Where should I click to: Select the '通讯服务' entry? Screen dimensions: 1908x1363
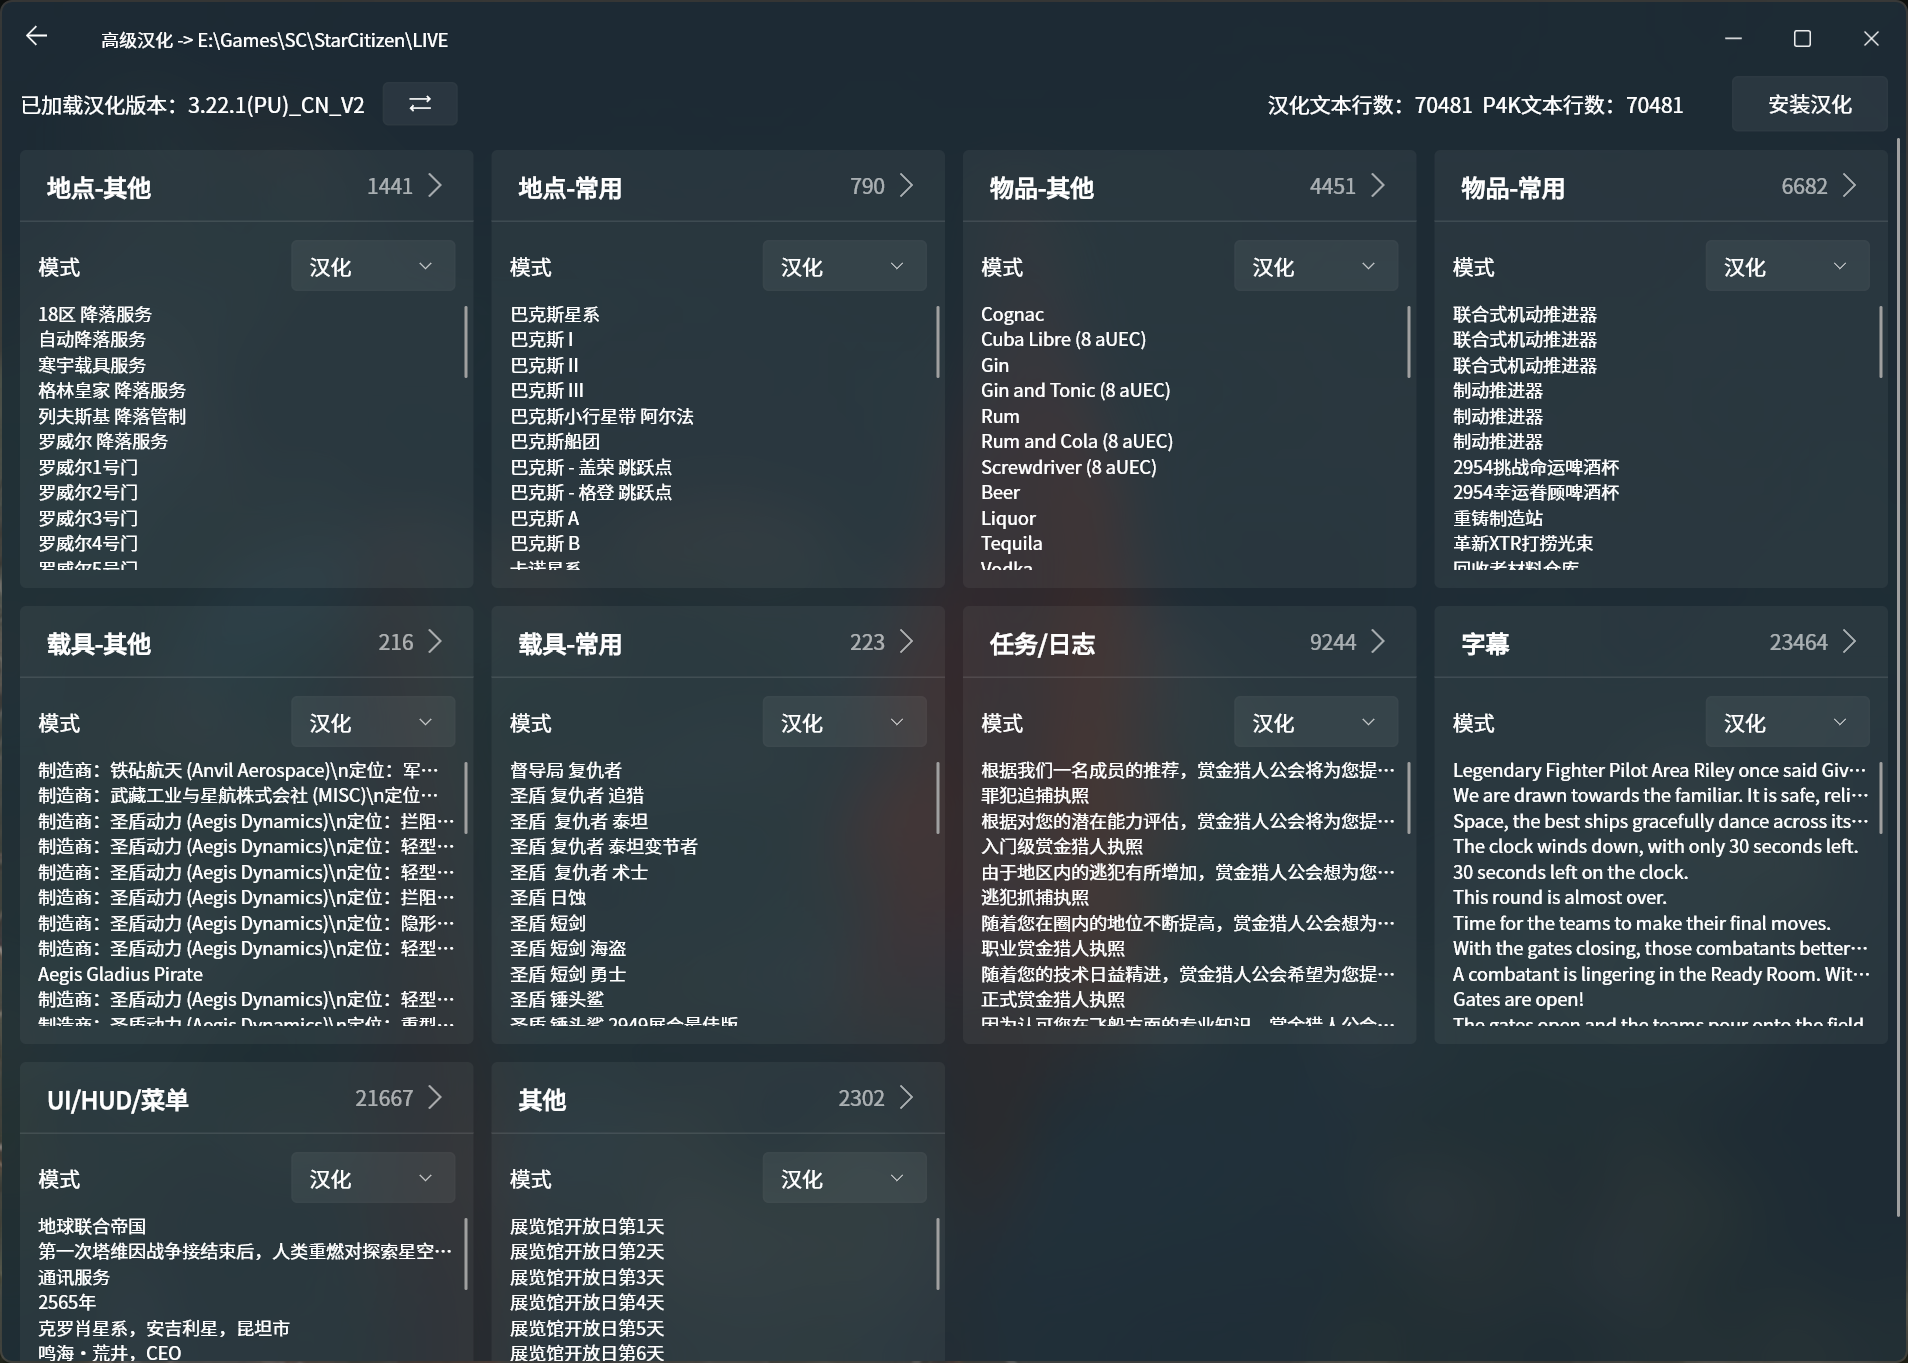tap(74, 1277)
